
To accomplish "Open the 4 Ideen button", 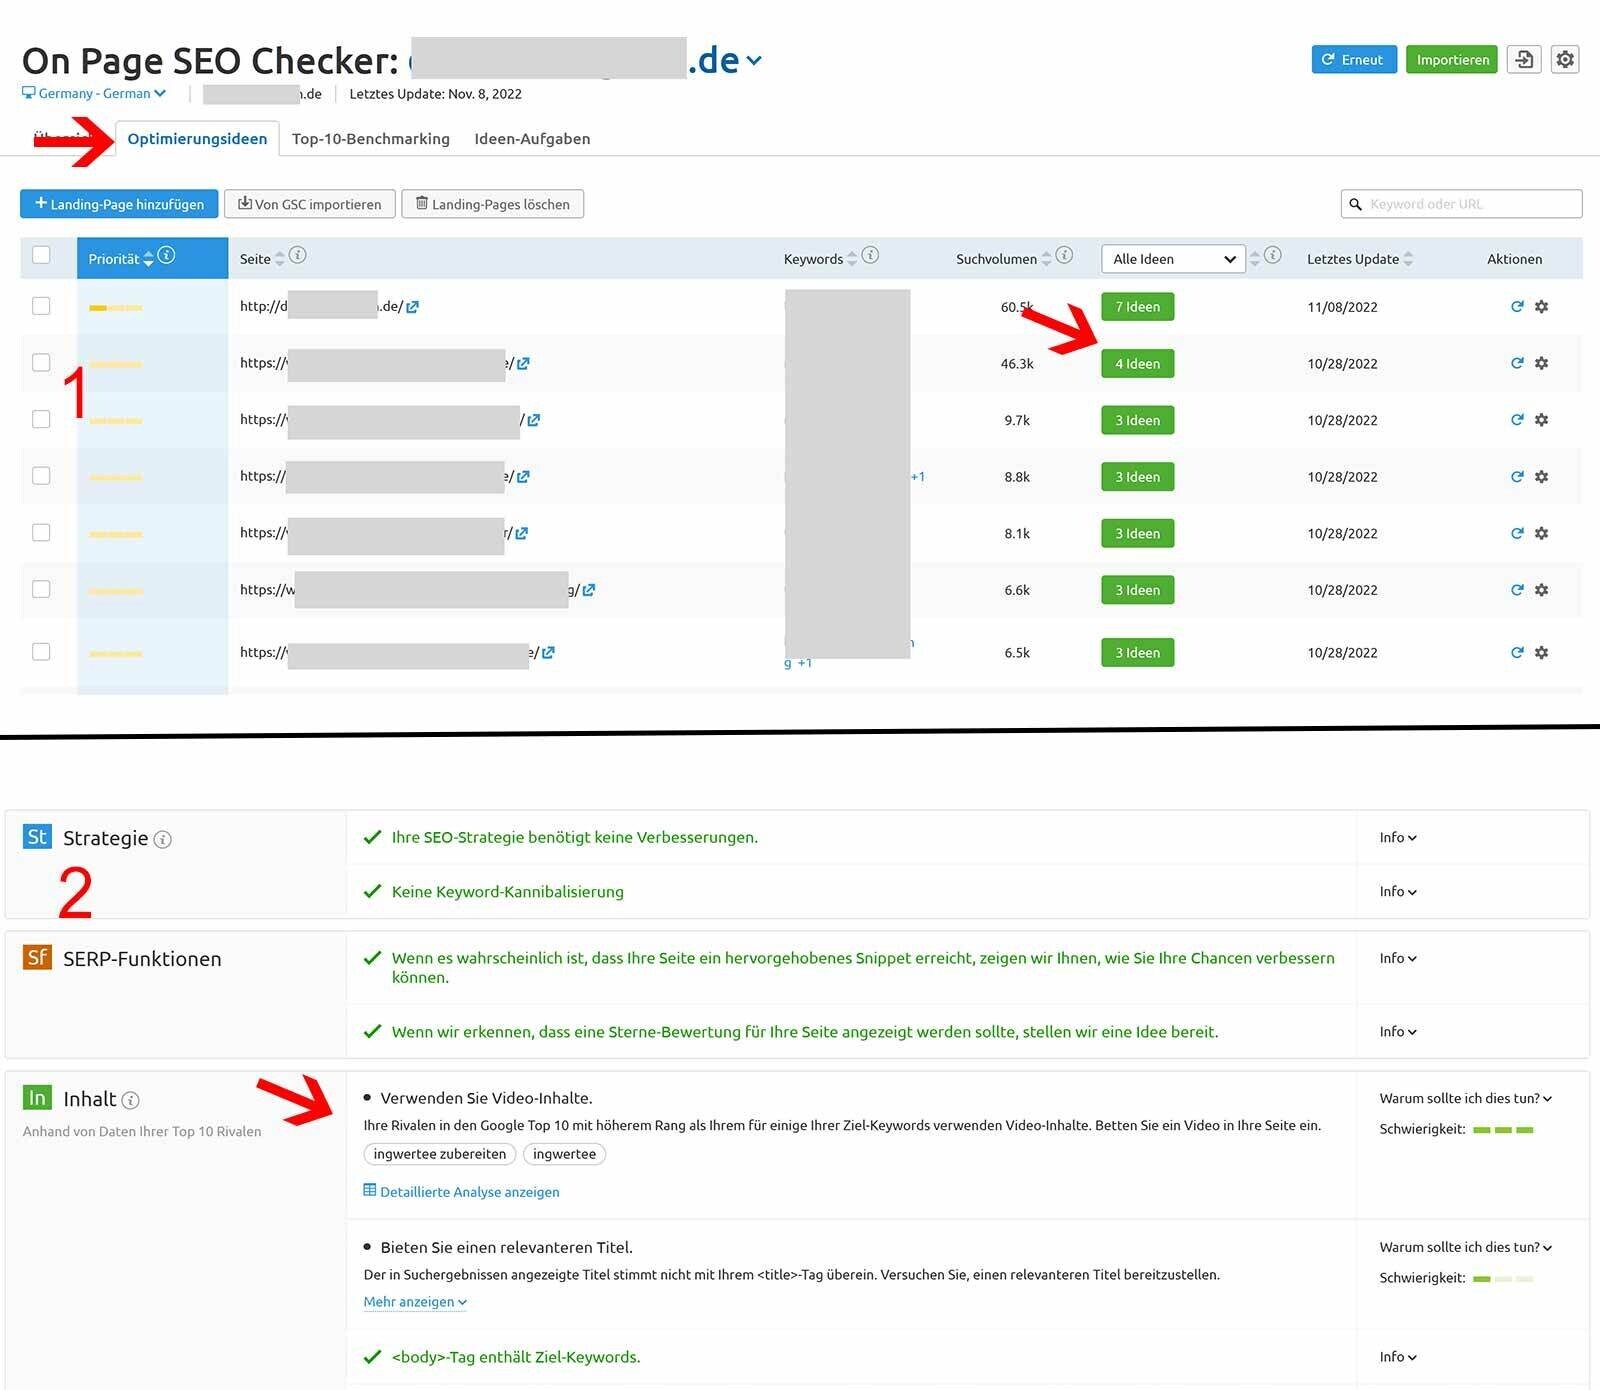I will (x=1138, y=364).
